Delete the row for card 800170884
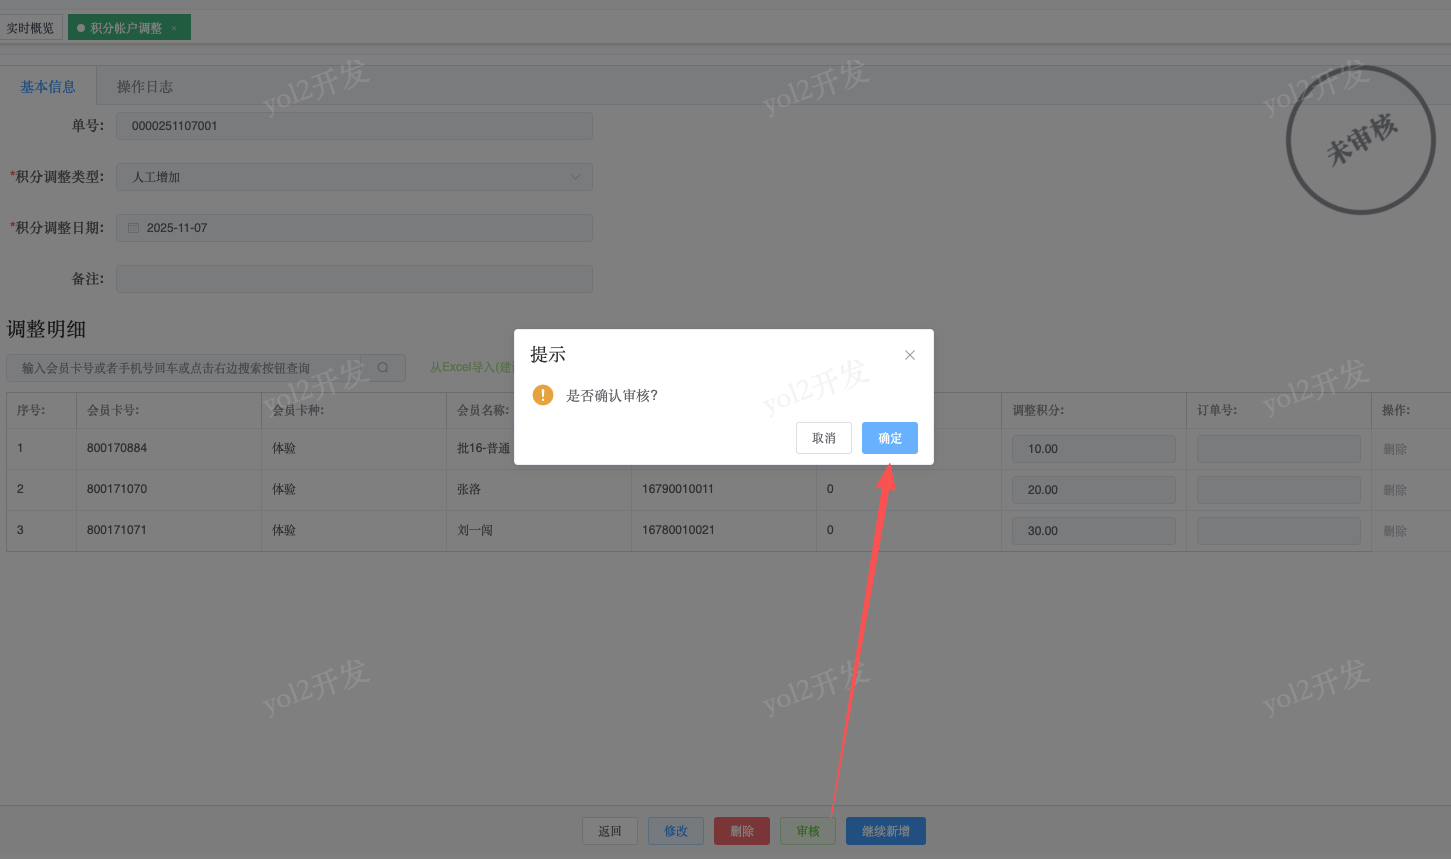1451x859 pixels. tap(1395, 449)
